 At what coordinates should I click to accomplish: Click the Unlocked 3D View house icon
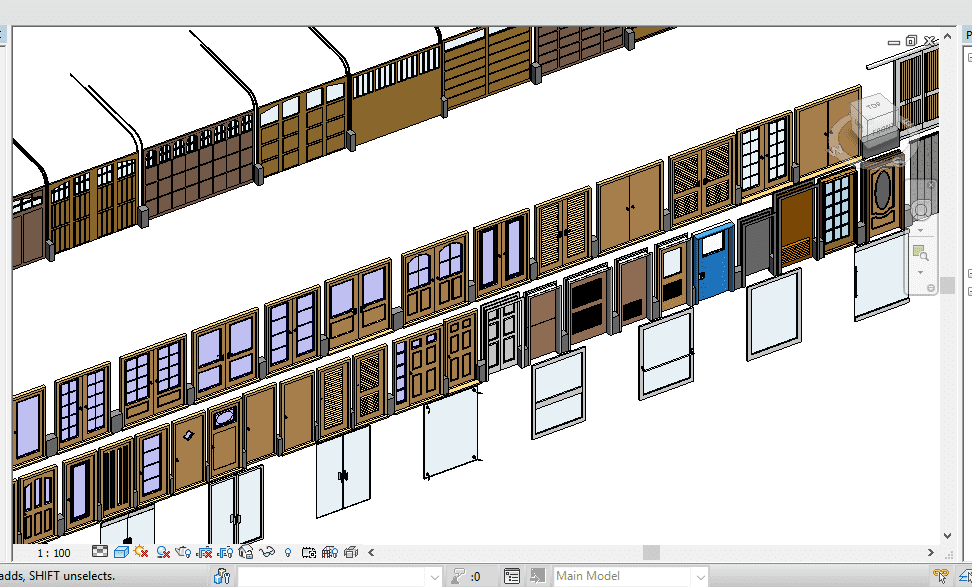pyautogui.click(x=246, y=552)
